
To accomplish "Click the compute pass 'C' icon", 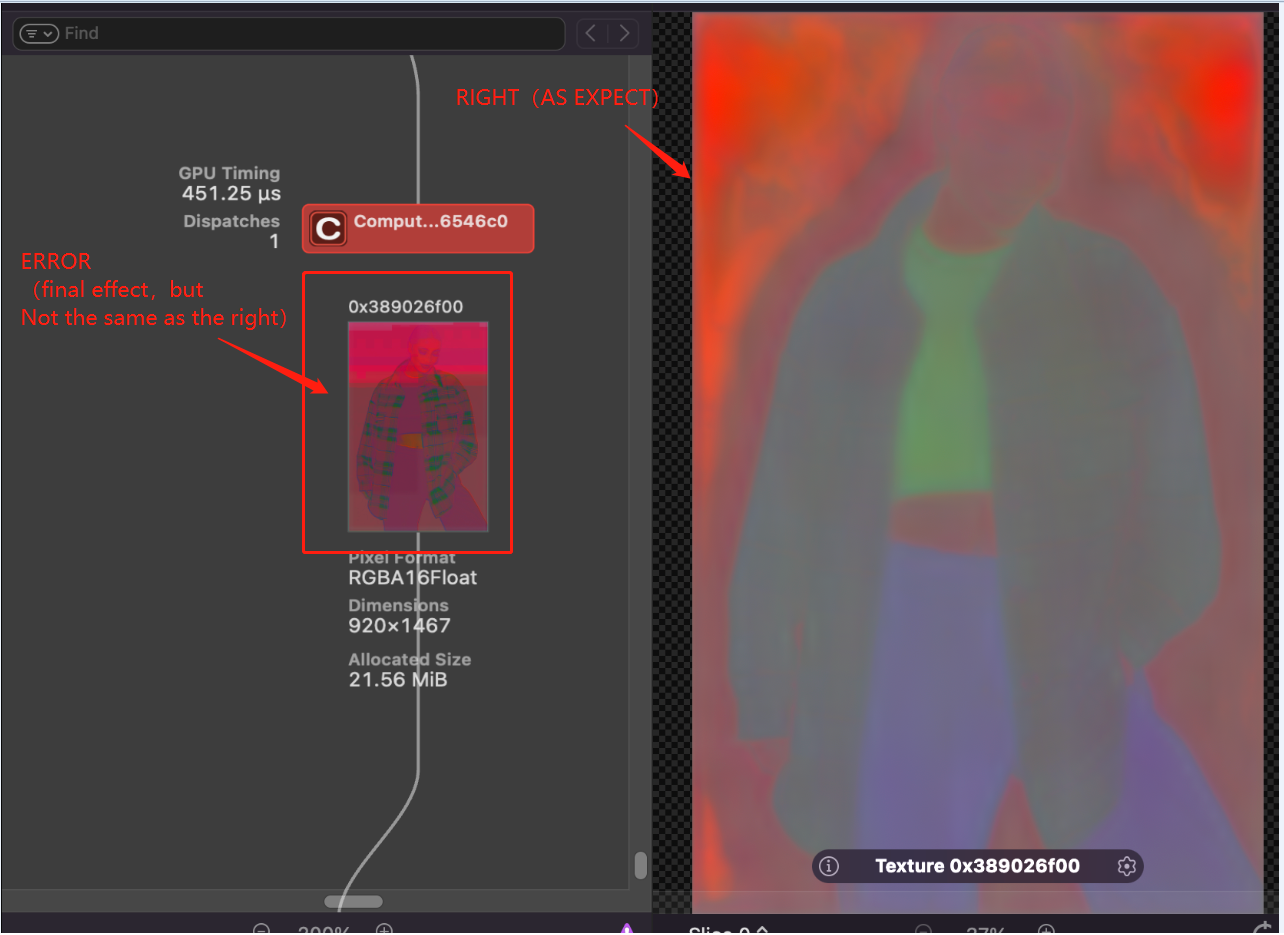I will click(328, 228).
